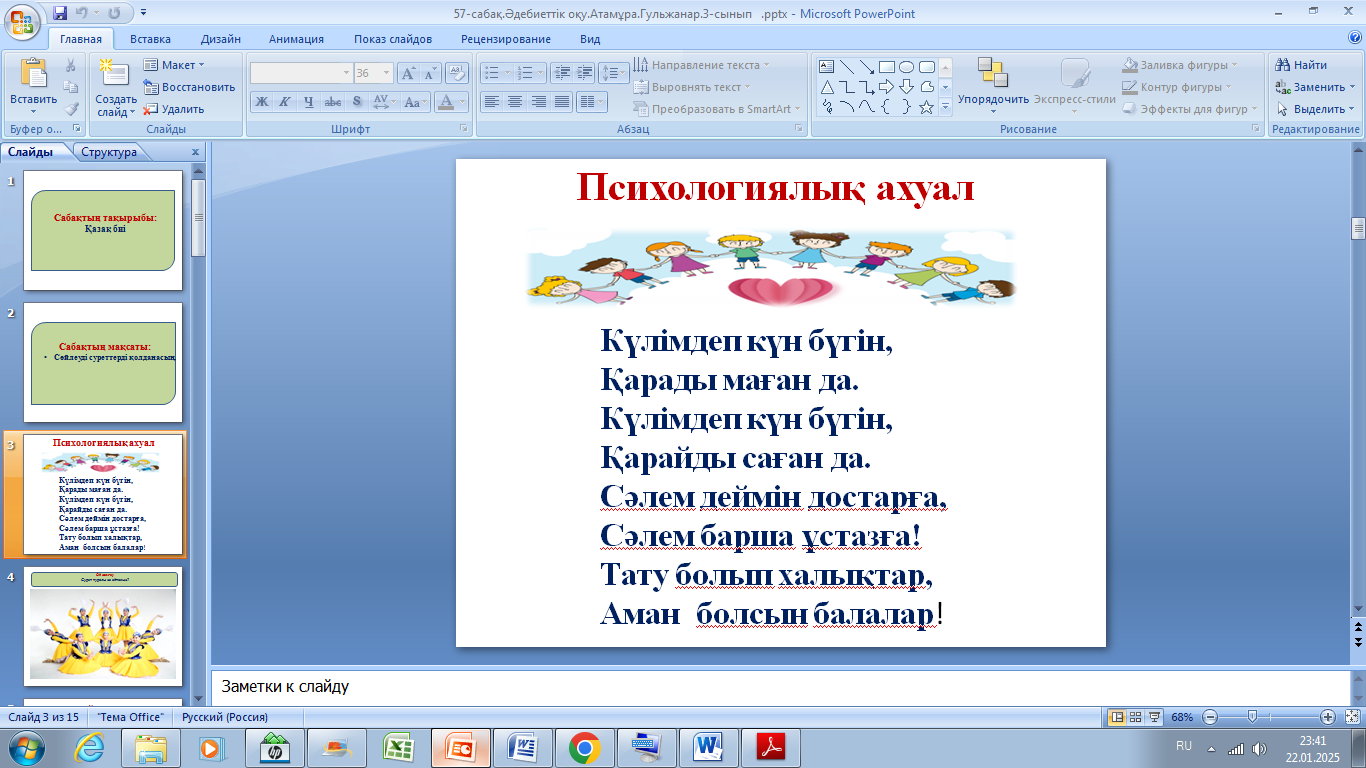
Task: Click the zoom slider handle
Action: pyautogui.click(x=1252, y=717)
